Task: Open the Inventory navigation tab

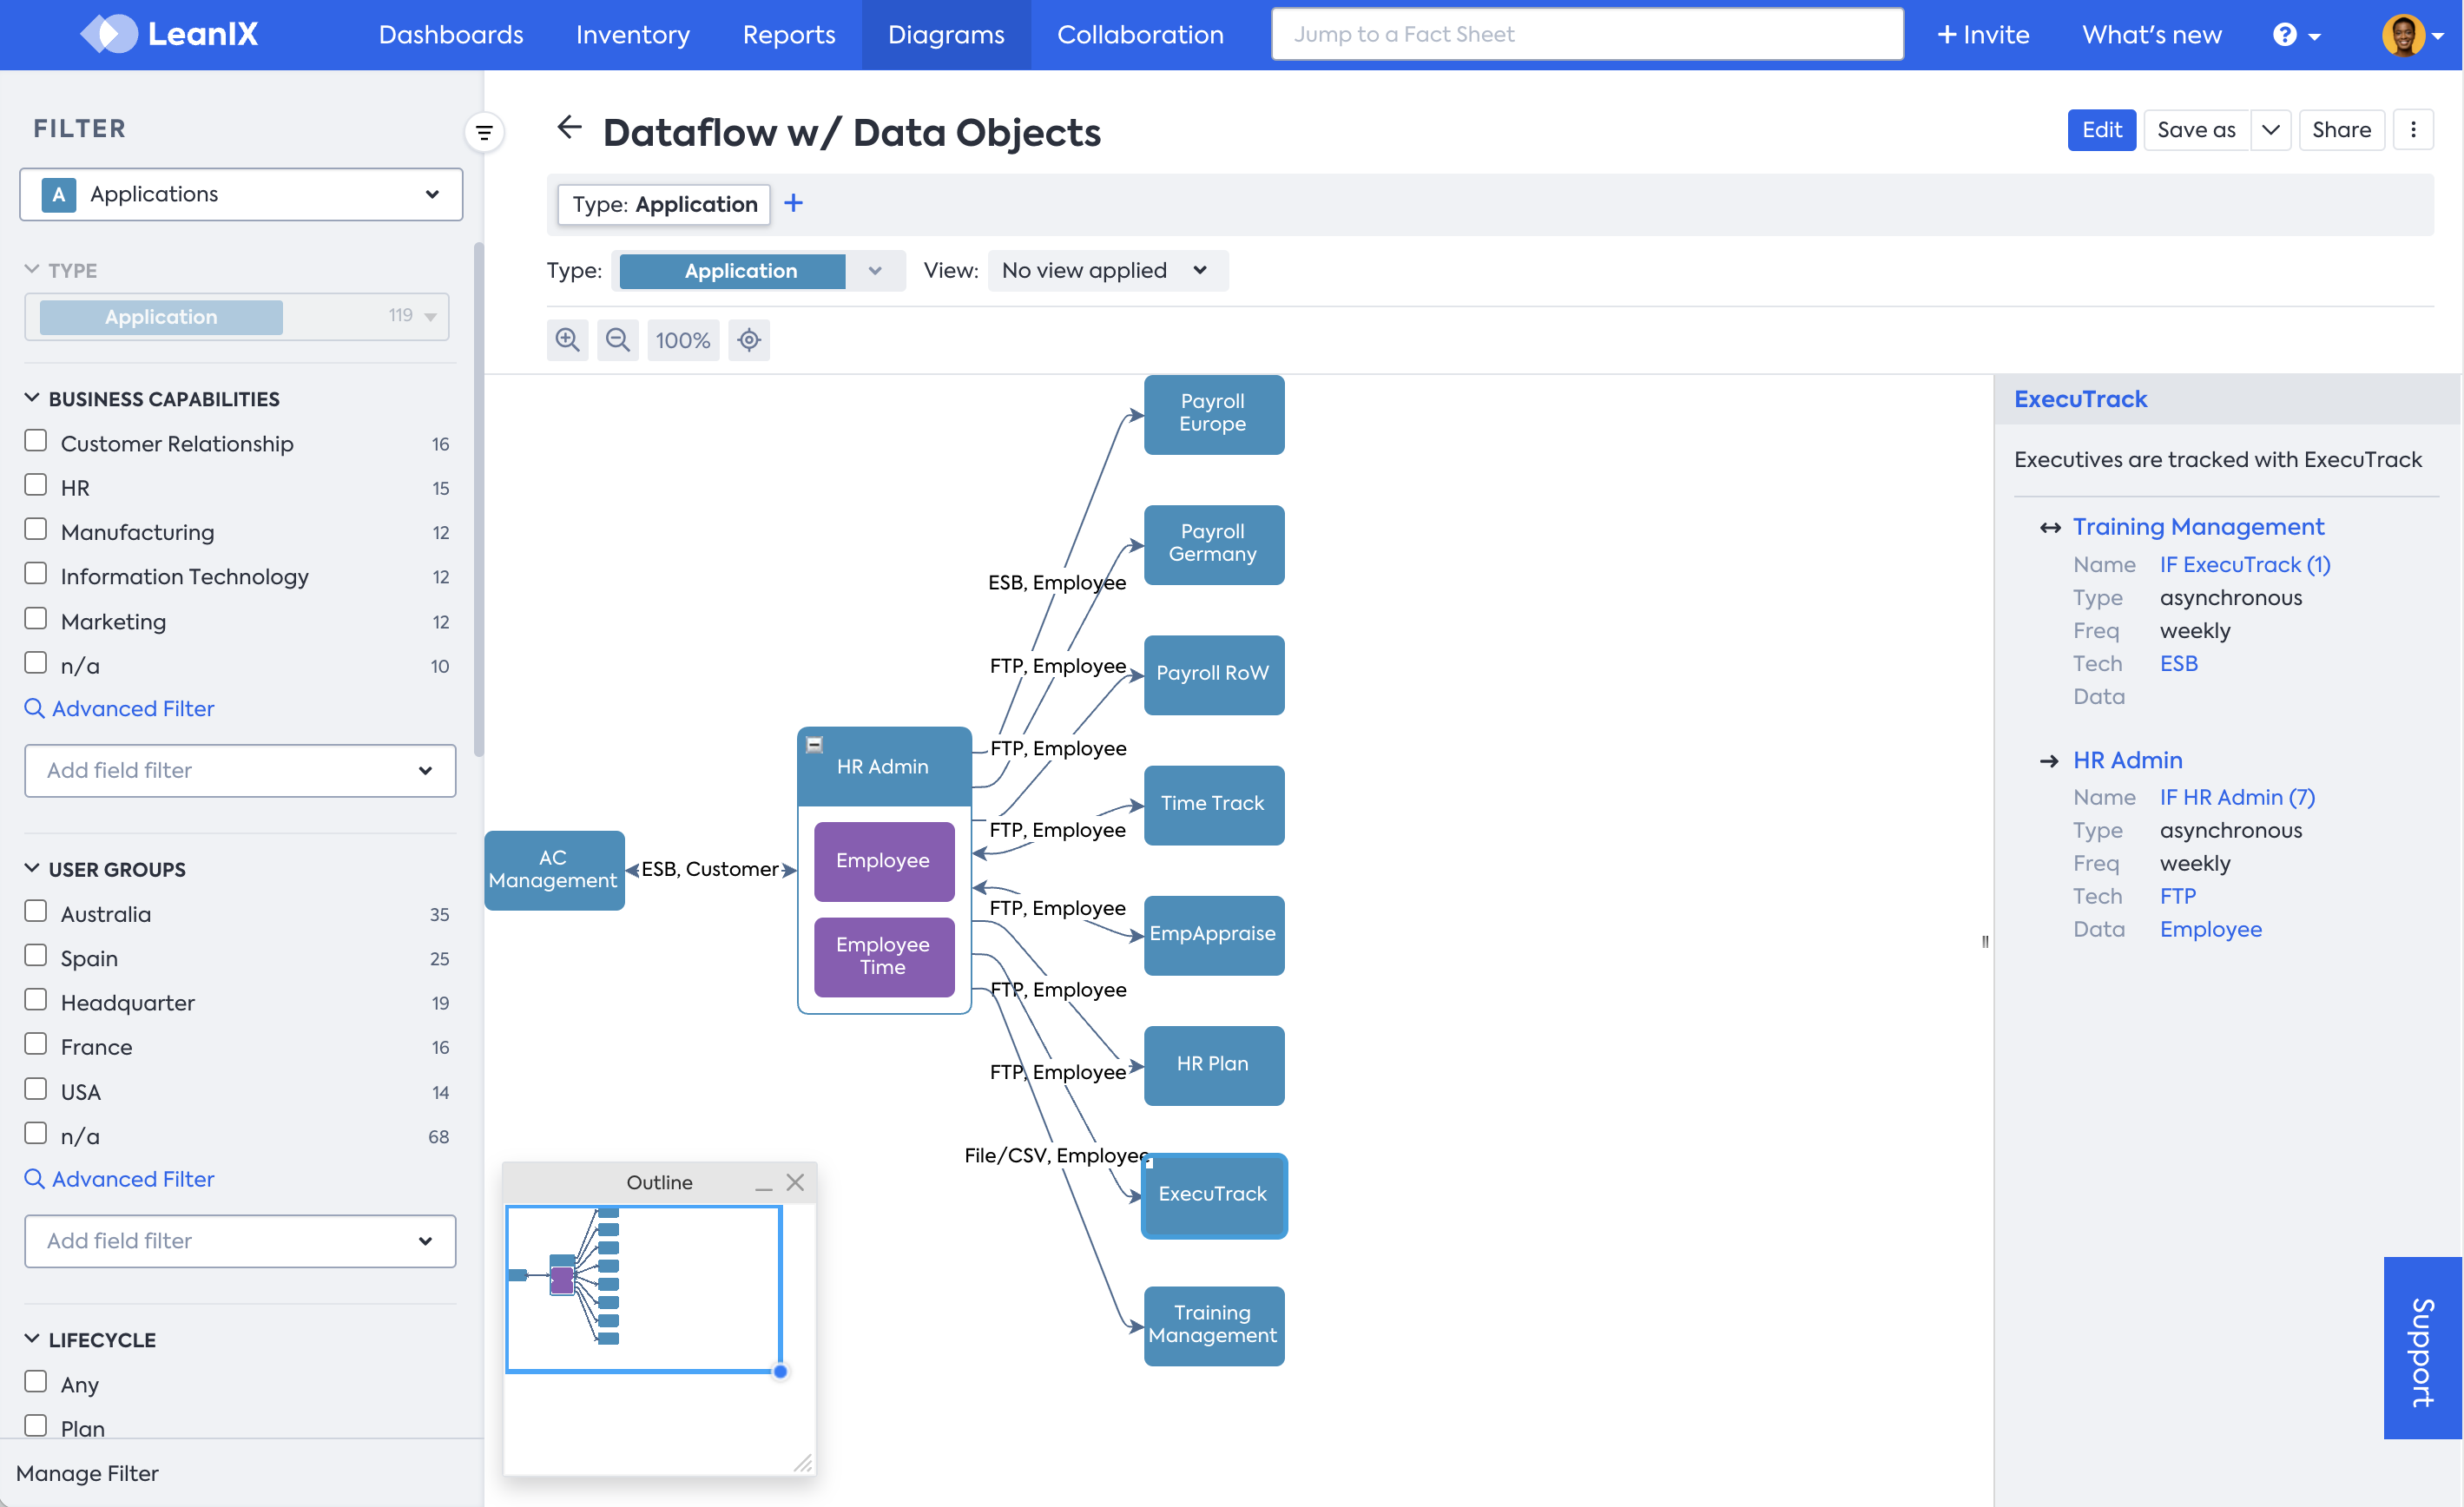Action: pyautogui.click(x=632, y=35)
